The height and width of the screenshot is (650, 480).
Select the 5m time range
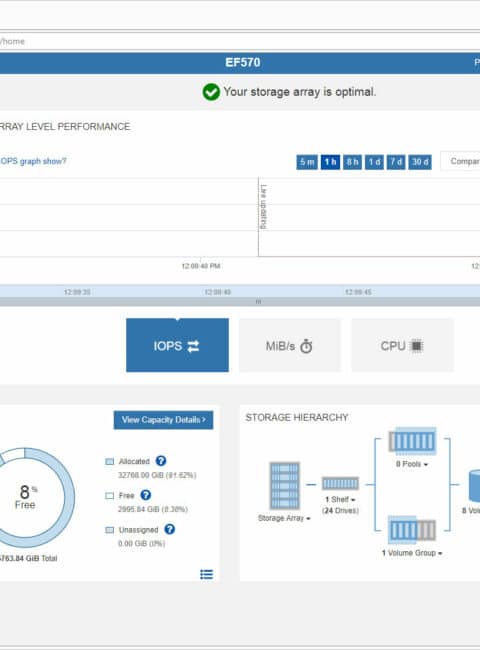pyautogui.click(x=307, y=162)
